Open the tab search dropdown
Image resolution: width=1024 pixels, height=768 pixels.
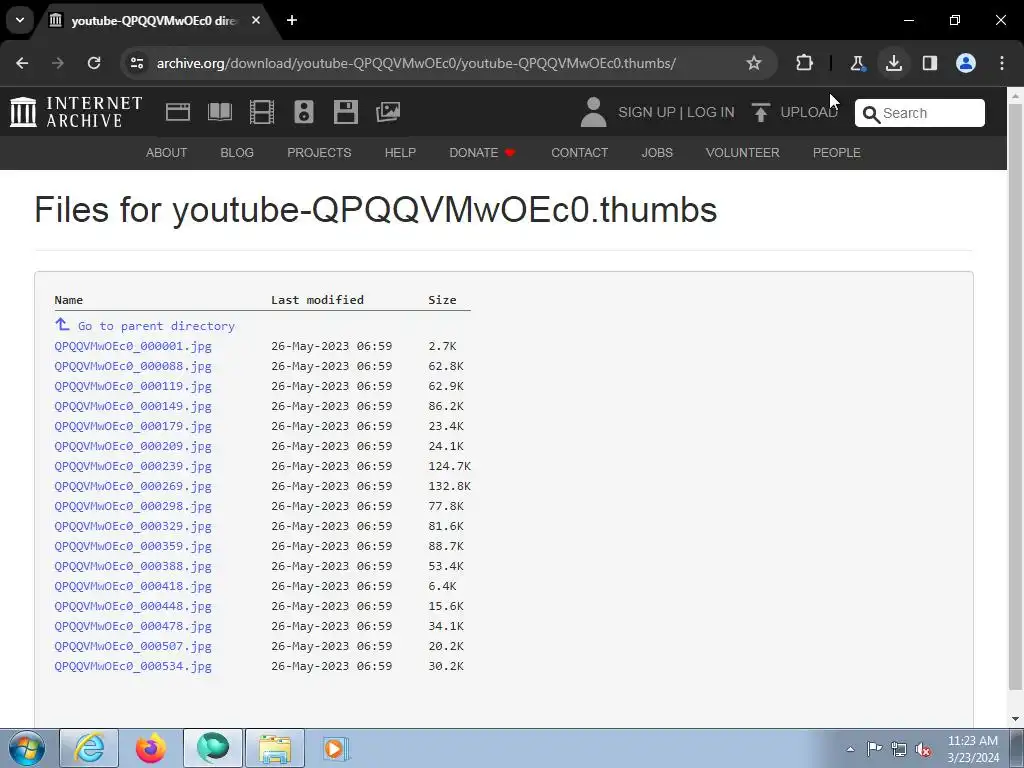20,20
